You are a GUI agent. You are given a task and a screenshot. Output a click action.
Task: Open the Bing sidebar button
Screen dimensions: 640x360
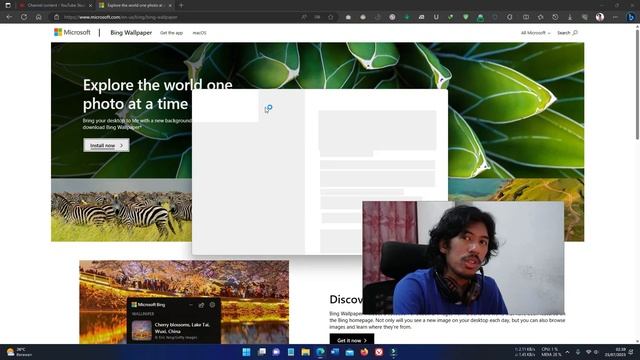click(631, 17)
